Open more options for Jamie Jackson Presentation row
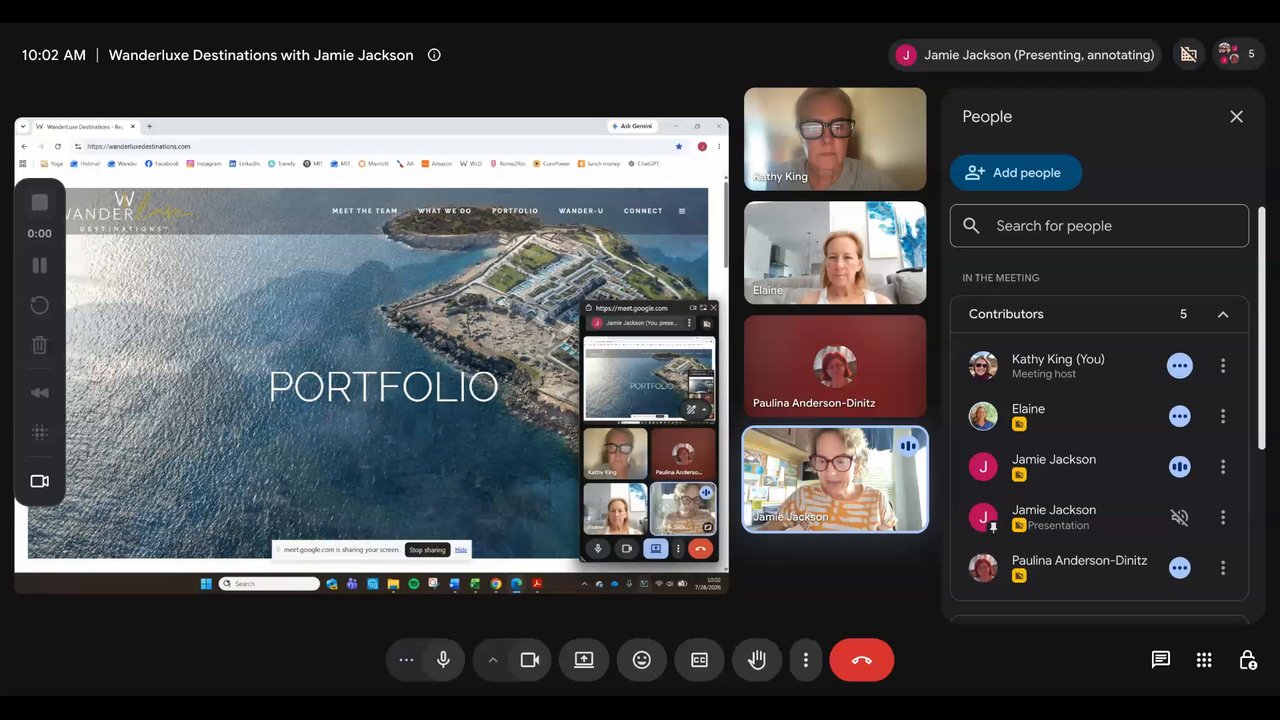 coord(1222,517)
